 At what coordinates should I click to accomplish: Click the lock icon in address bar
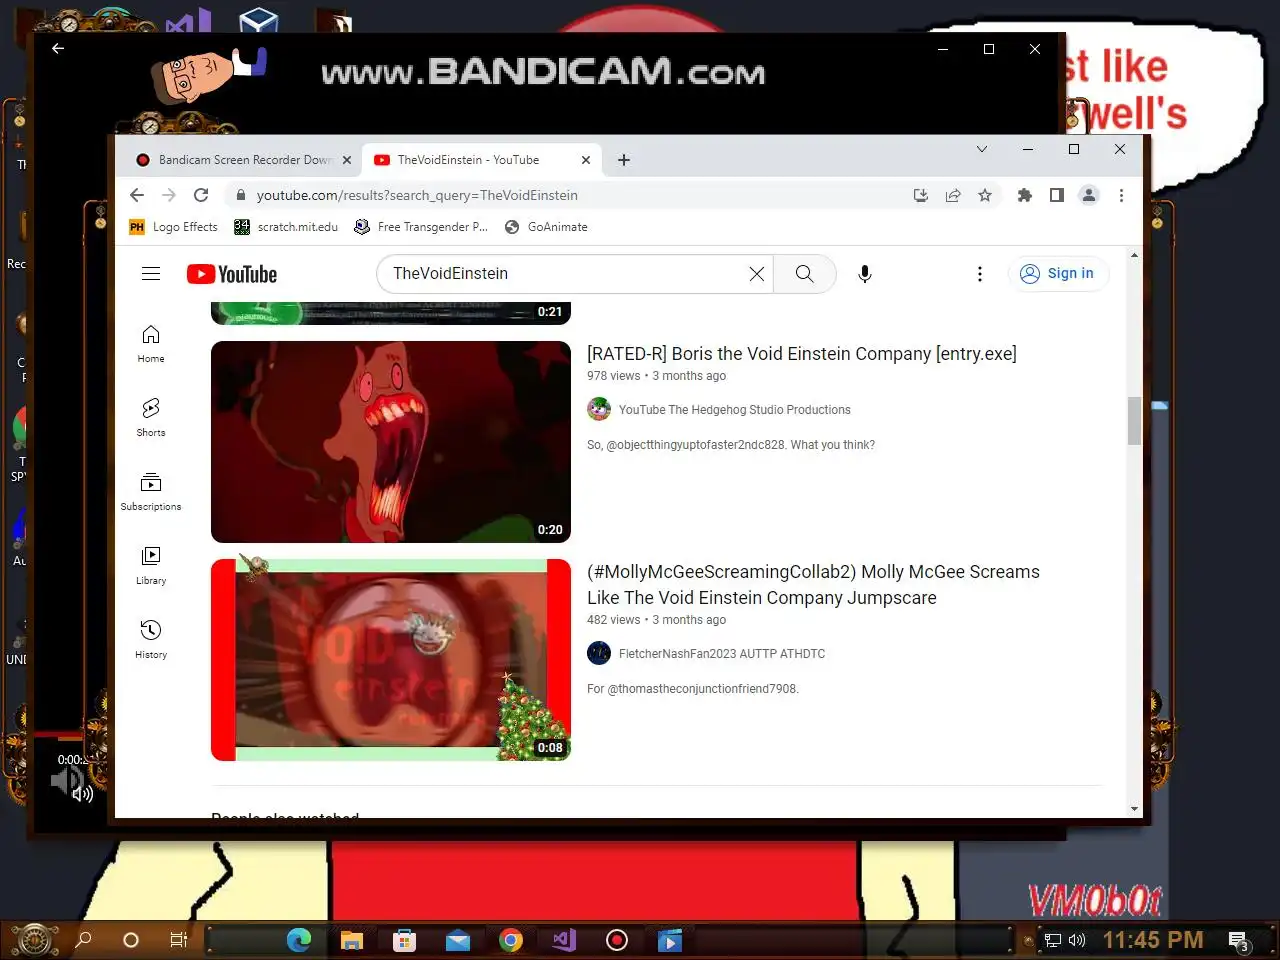tap(240, 195)
